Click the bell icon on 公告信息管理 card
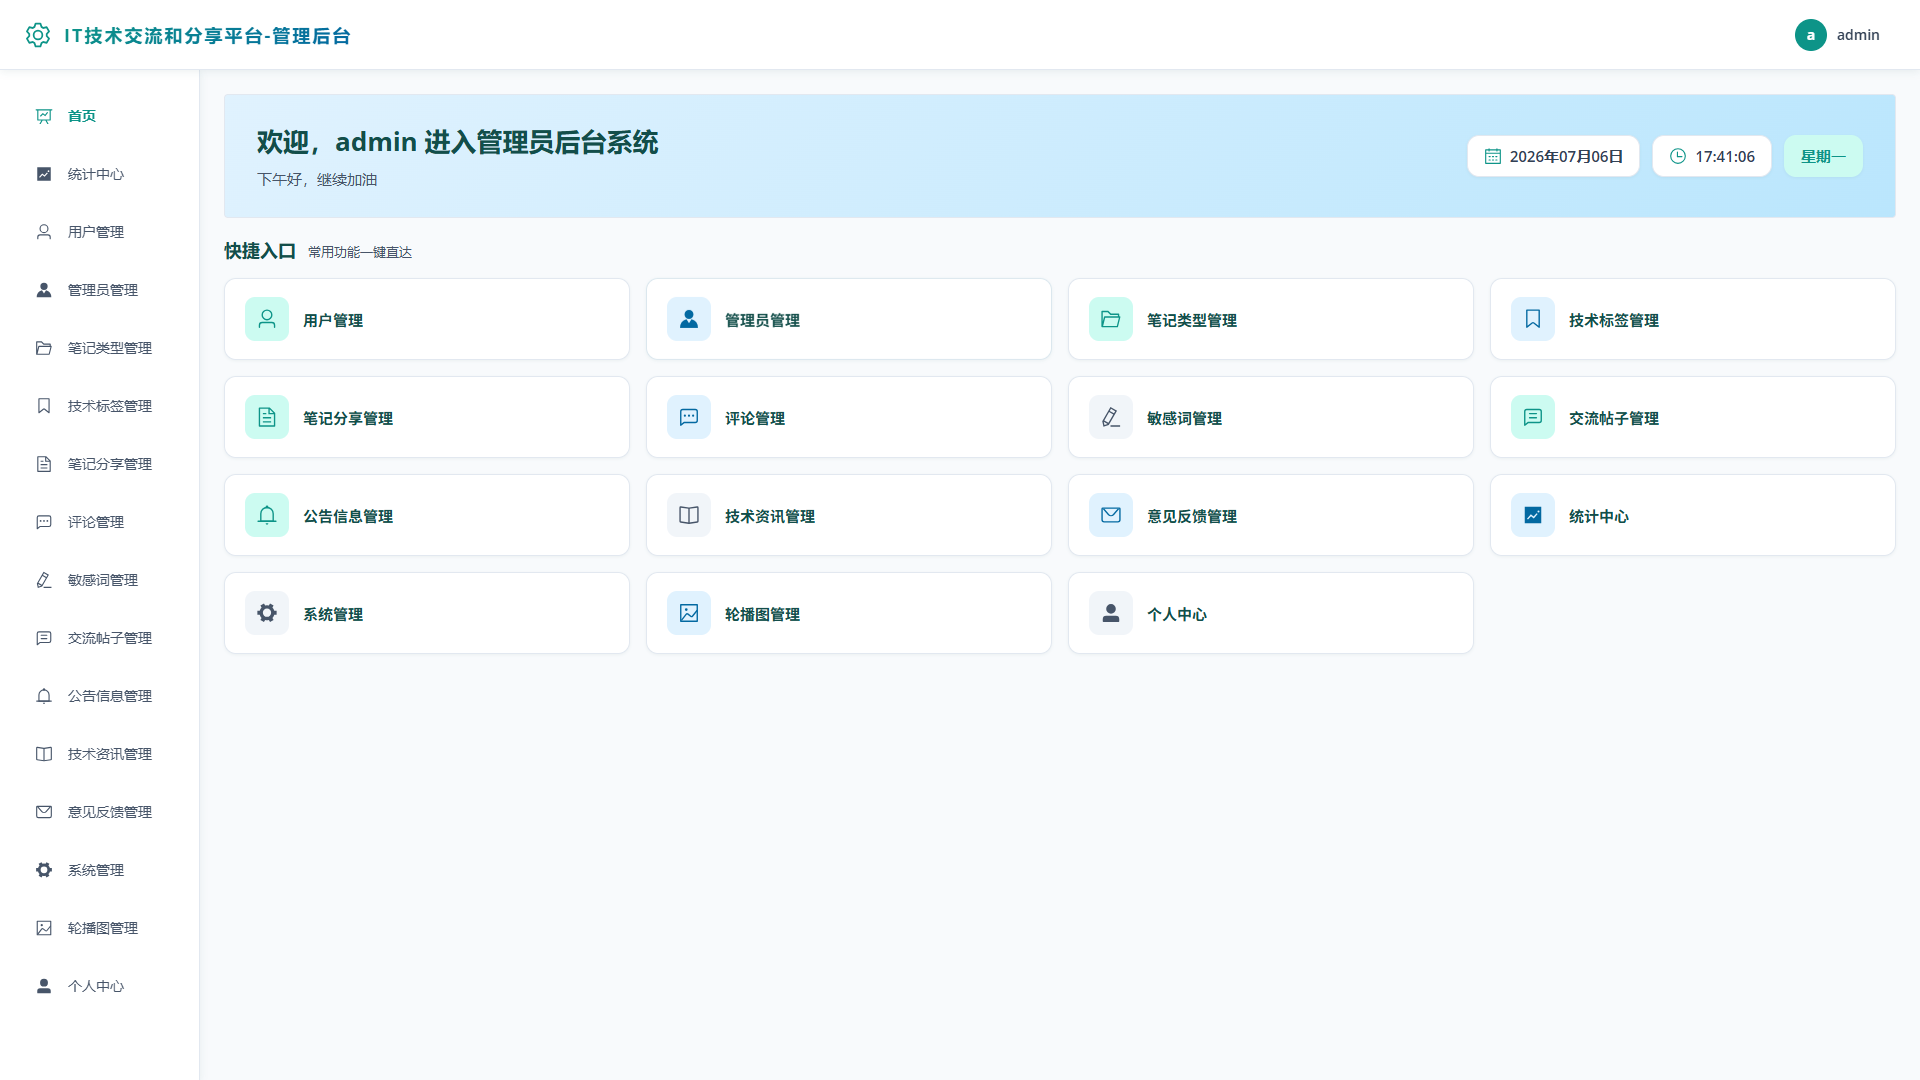Image resolution: width=1920 pixels, height=1080 pixels. pos(267,515)
